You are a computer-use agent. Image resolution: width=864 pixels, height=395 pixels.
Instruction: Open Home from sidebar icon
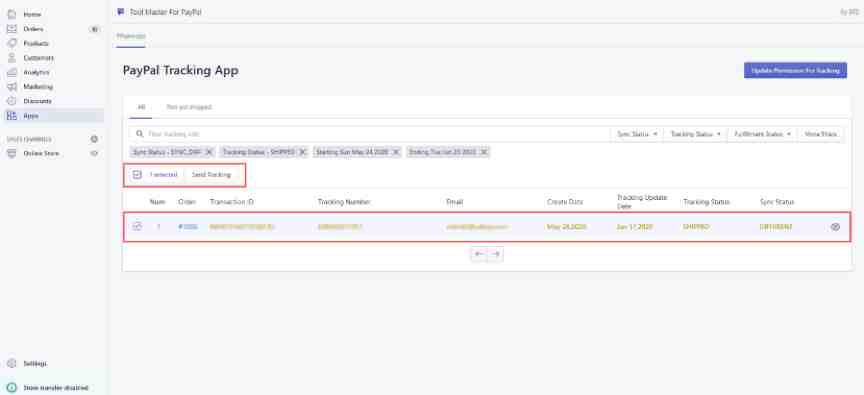click(12, 14)
